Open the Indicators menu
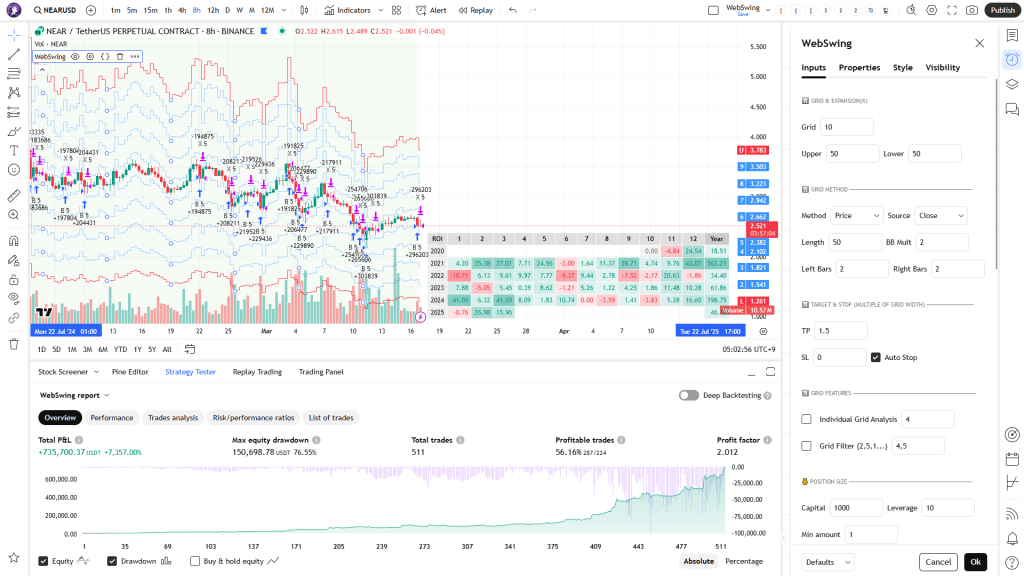The width and height of the screenshot is (1024, 576). coord(347,10)
